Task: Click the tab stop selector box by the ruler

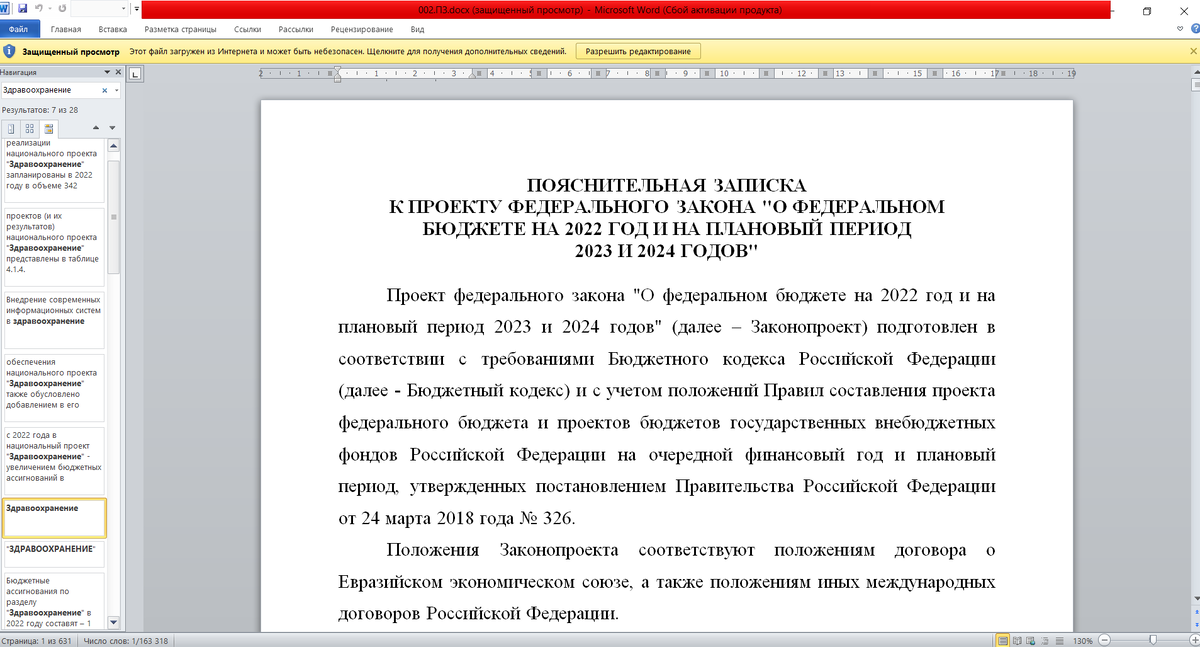Action: pyautogui.click(x=135, y=73)
